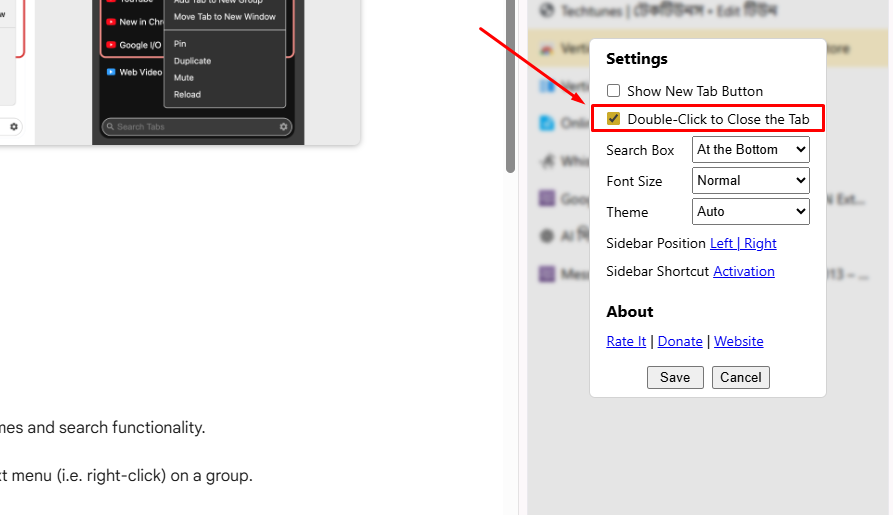Uncheck Double-Click to Close the Tab
Viewport: 893px width, 515px height.
coord(613,119)
